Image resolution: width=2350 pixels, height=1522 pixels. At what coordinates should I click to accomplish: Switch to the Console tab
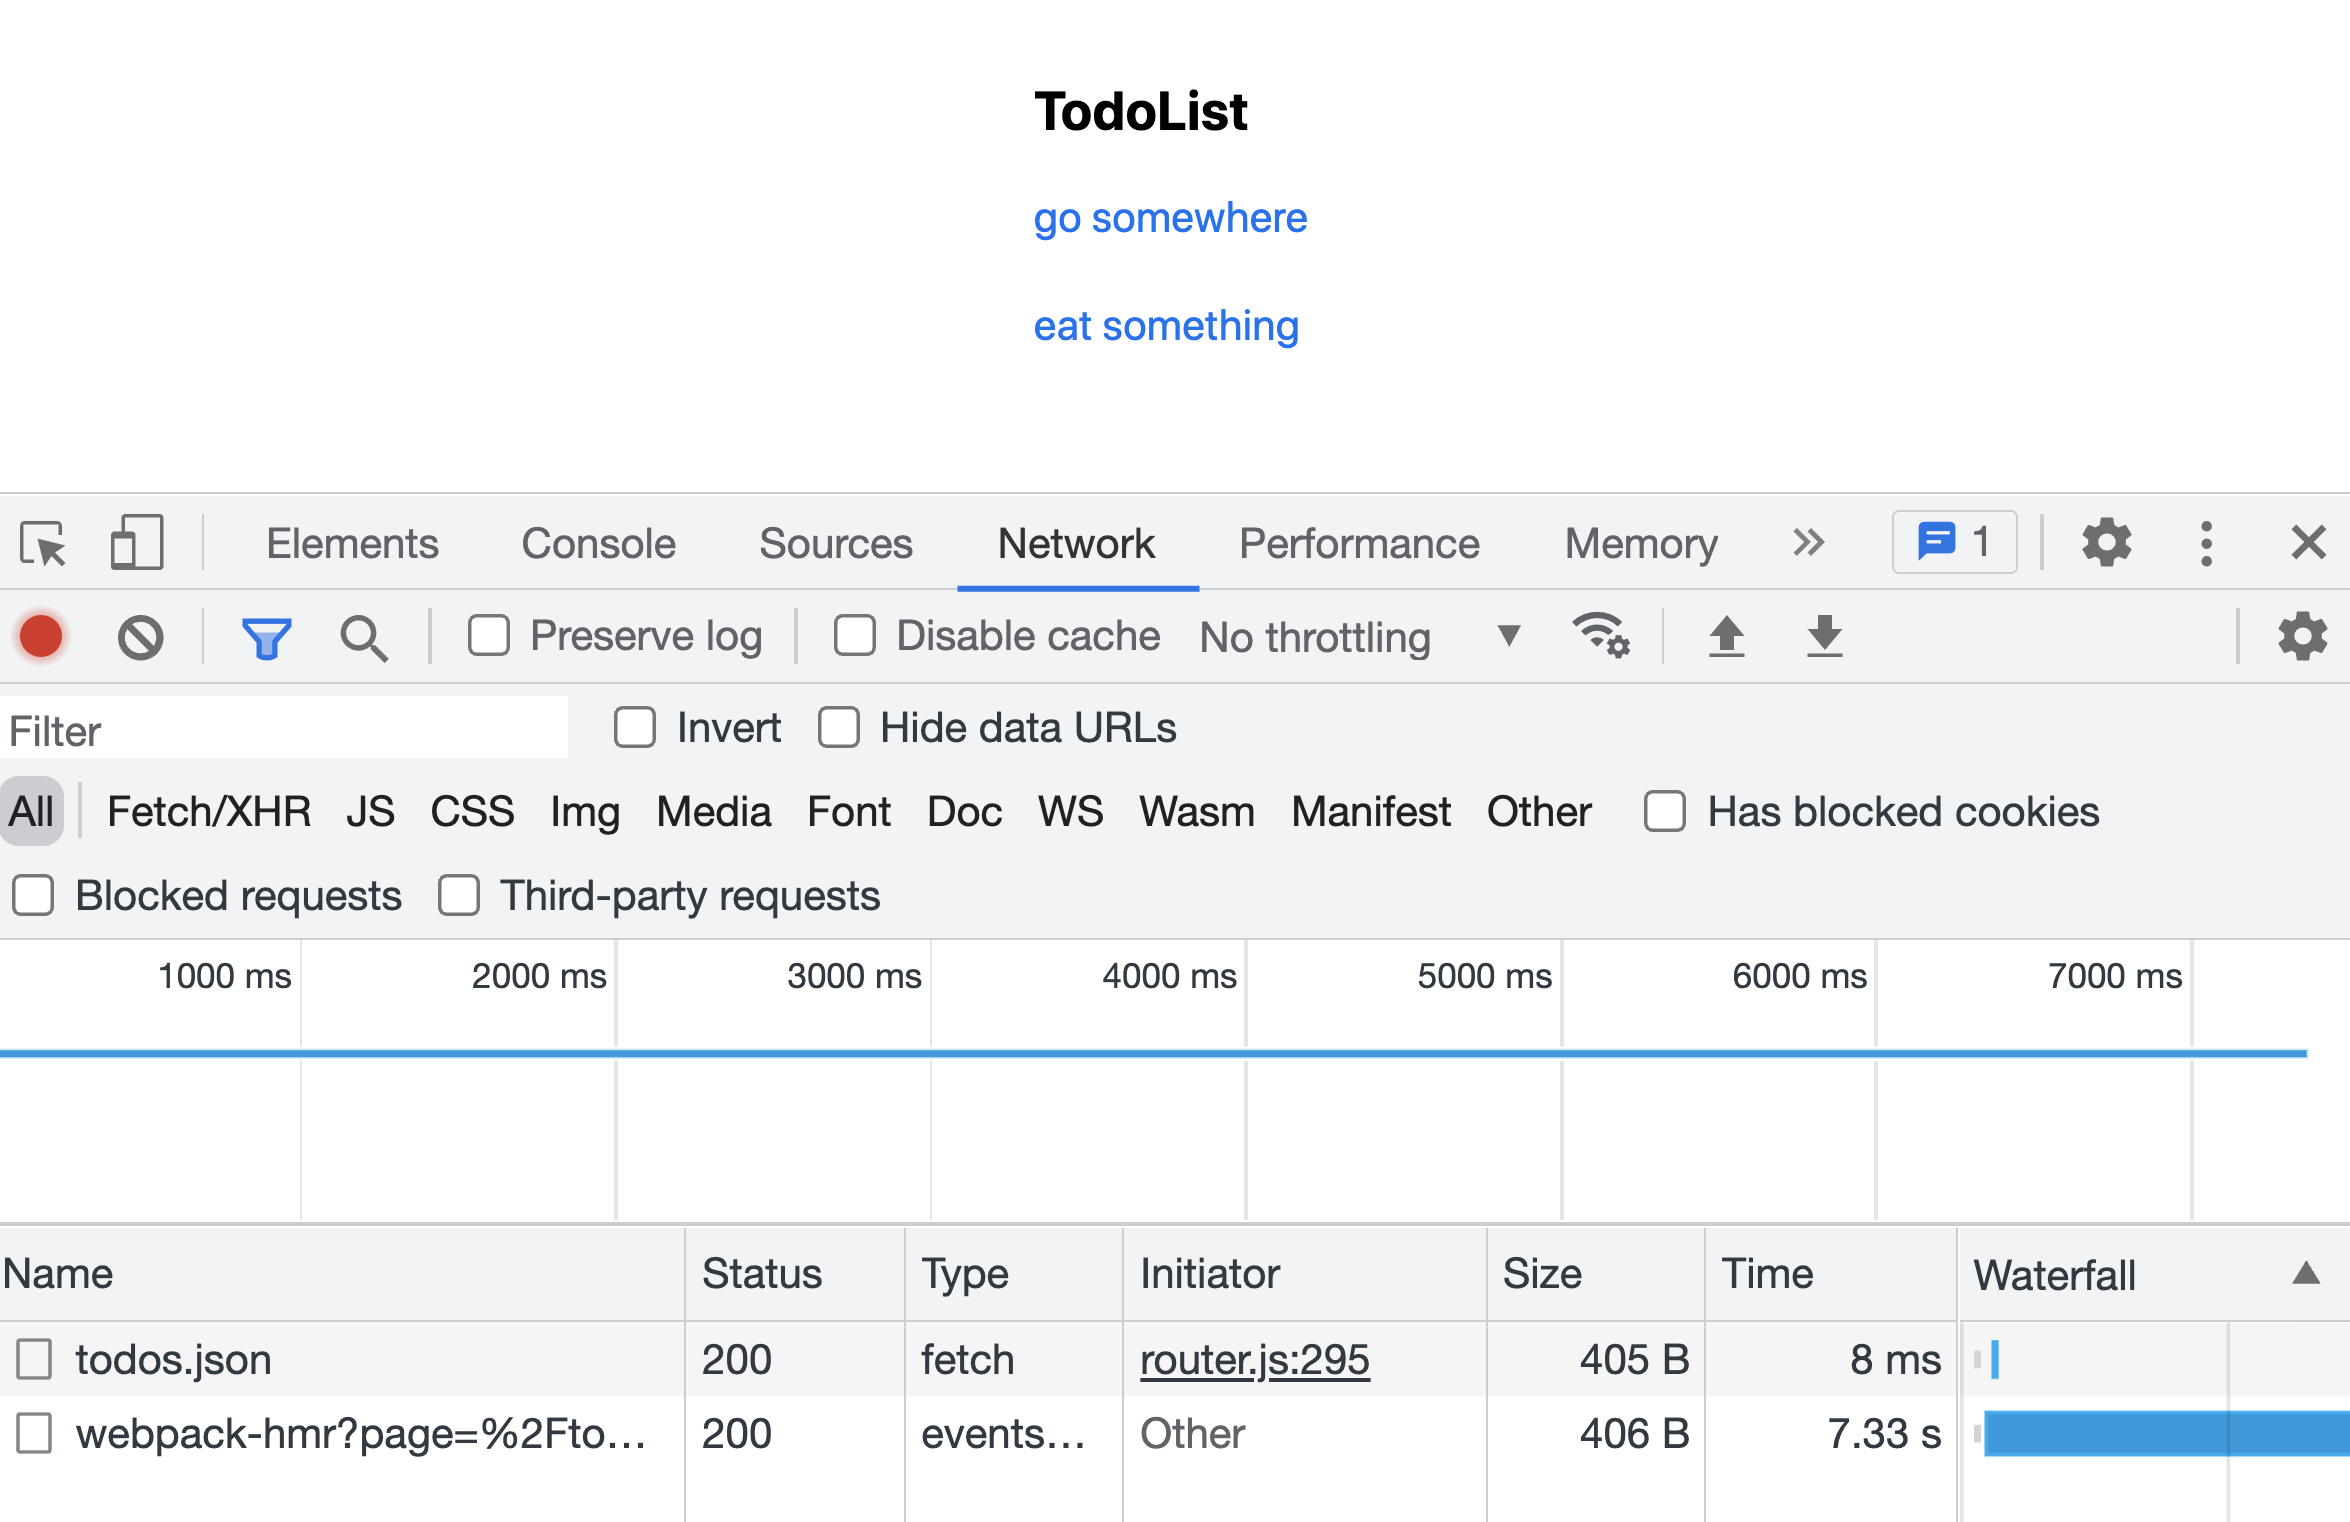tap(598, 544)
